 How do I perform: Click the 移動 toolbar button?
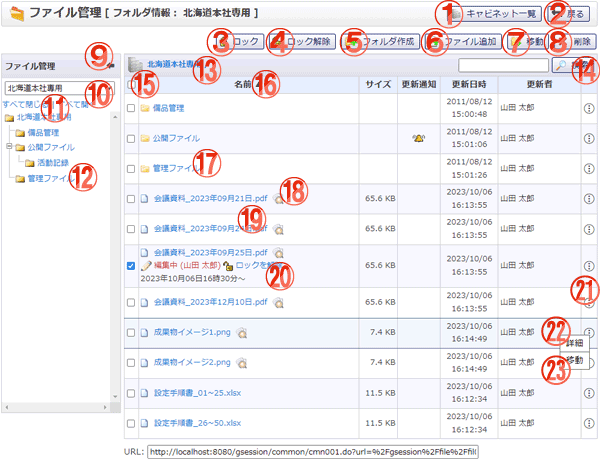[x=527, y=41]
